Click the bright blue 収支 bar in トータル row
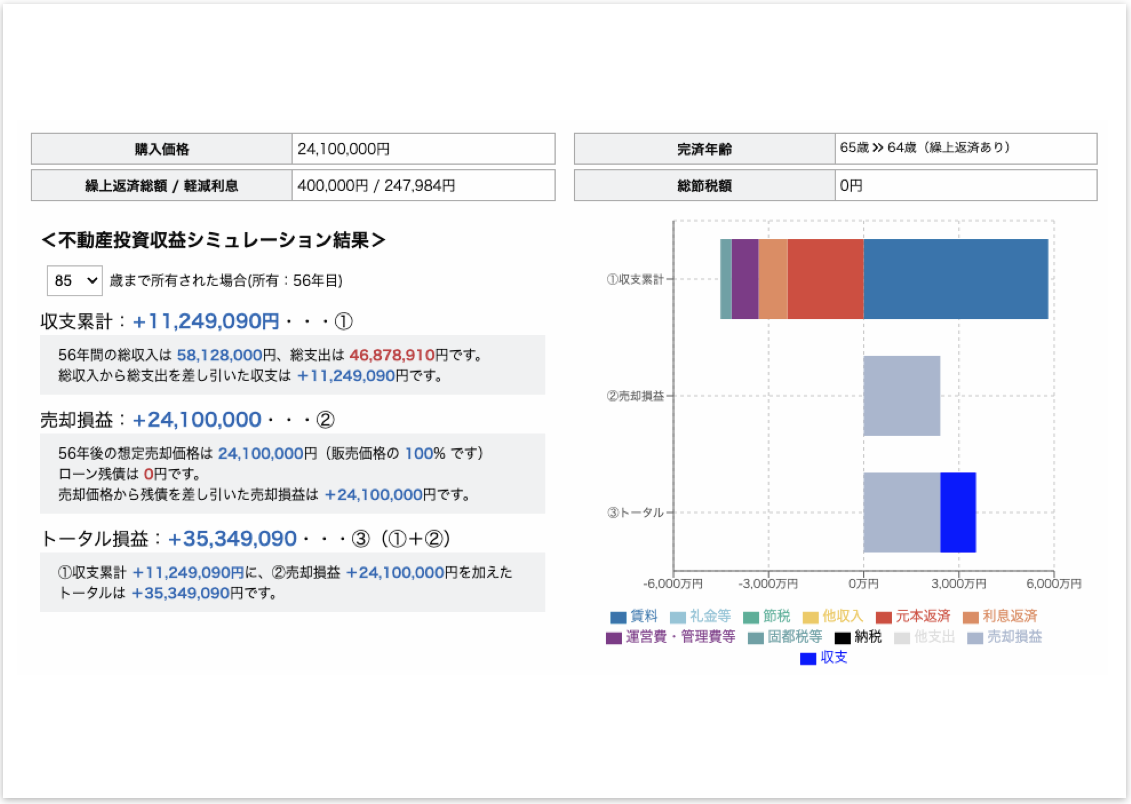This screenshot has height=804, width=1131. (957, 512)
